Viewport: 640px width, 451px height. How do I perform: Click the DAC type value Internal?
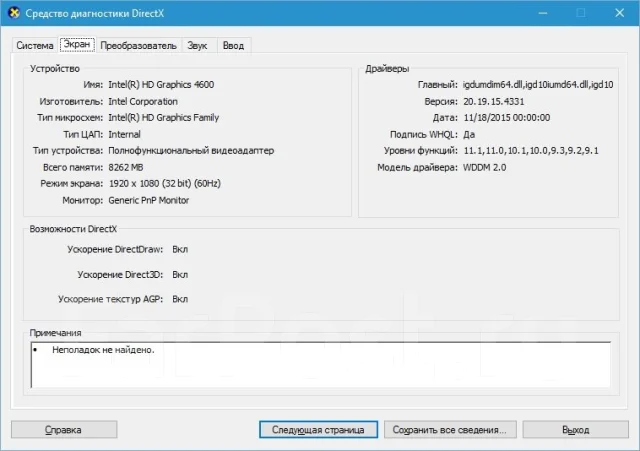coord(124,135)
